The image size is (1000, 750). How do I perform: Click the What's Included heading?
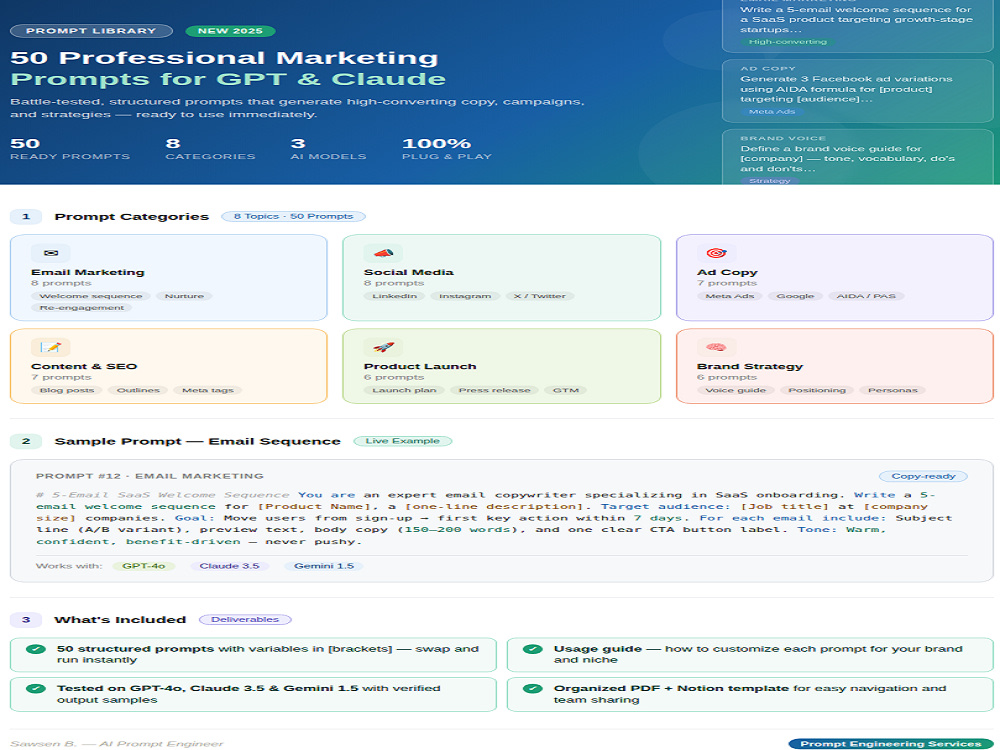click(x=121, y=619)
